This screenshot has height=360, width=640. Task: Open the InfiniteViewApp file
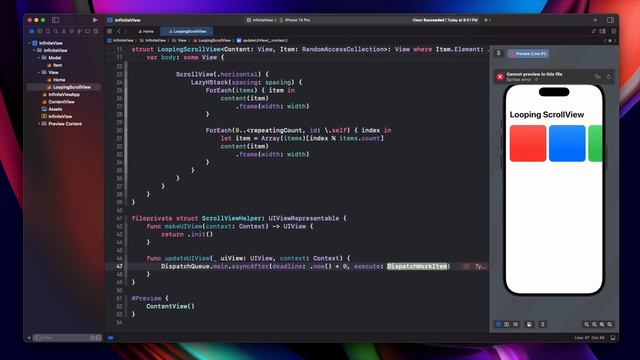click(x=61, y=94)
